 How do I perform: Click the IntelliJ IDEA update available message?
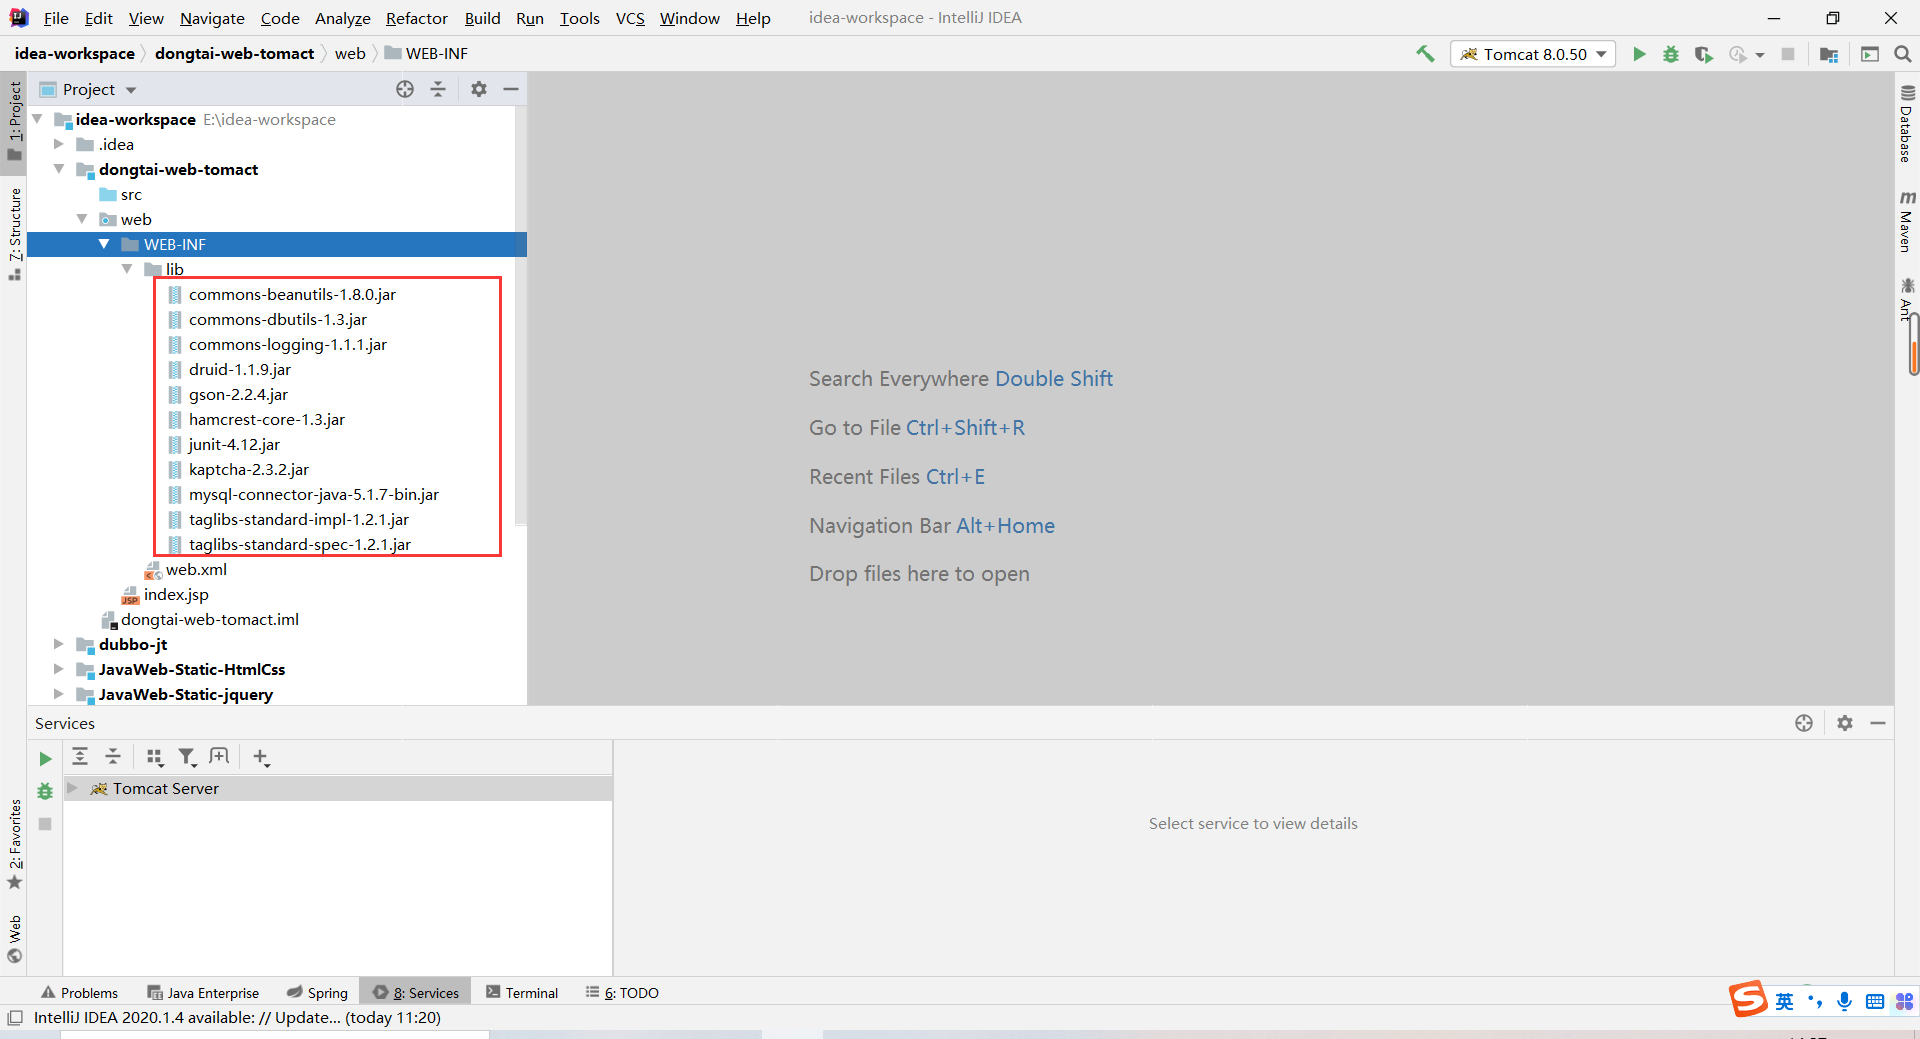[x=237, y=1018]
